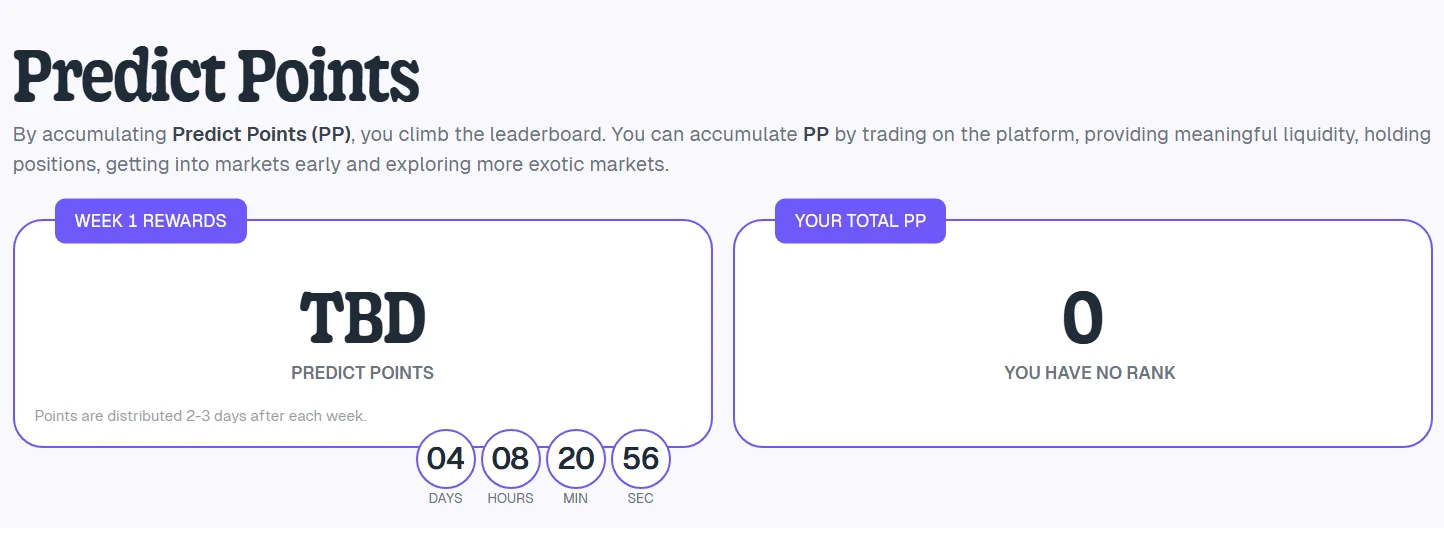Image resolution: width=1444 pixels, height=541 pixels.
Task: Click the Predict Points page heading
Action: [x=216, y=77]
